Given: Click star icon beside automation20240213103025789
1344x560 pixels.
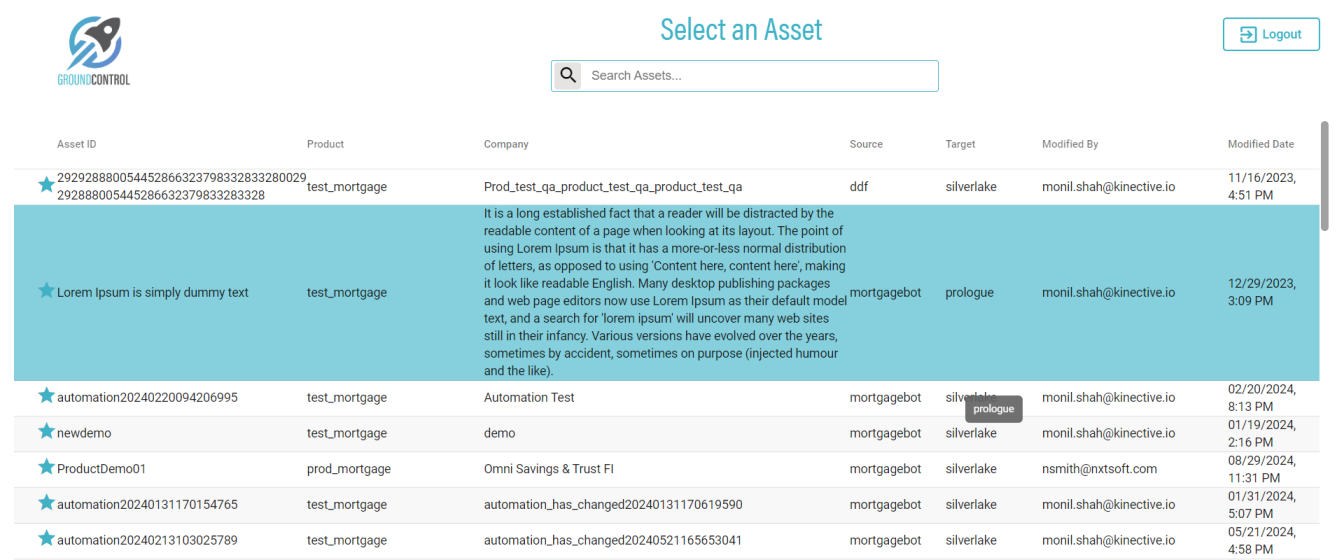Looking at the screenshot, I should 46,539.
